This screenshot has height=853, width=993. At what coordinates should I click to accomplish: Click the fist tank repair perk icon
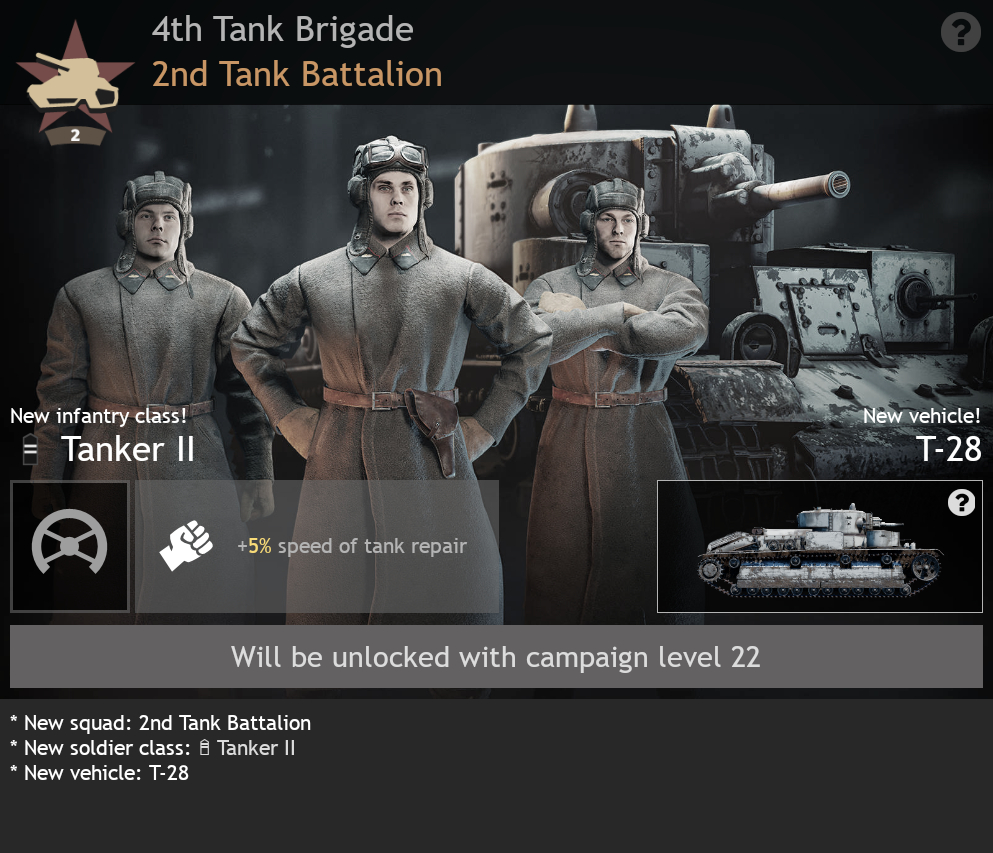pyautogui.click(x=186, y=545)
